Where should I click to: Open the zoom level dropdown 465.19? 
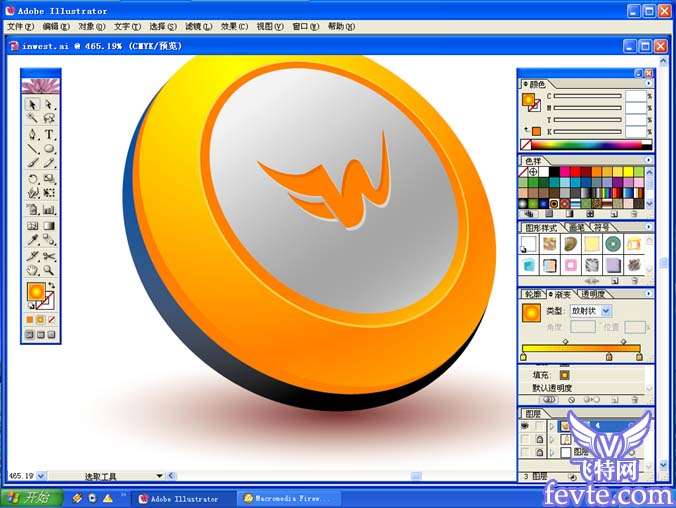(x=41, y=476)
